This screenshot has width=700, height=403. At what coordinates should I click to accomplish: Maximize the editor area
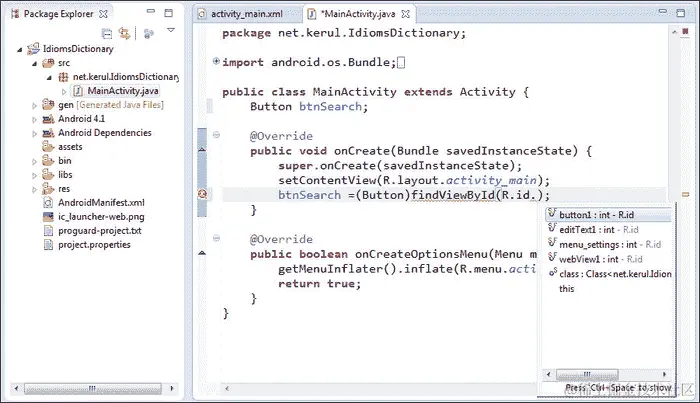681,13
